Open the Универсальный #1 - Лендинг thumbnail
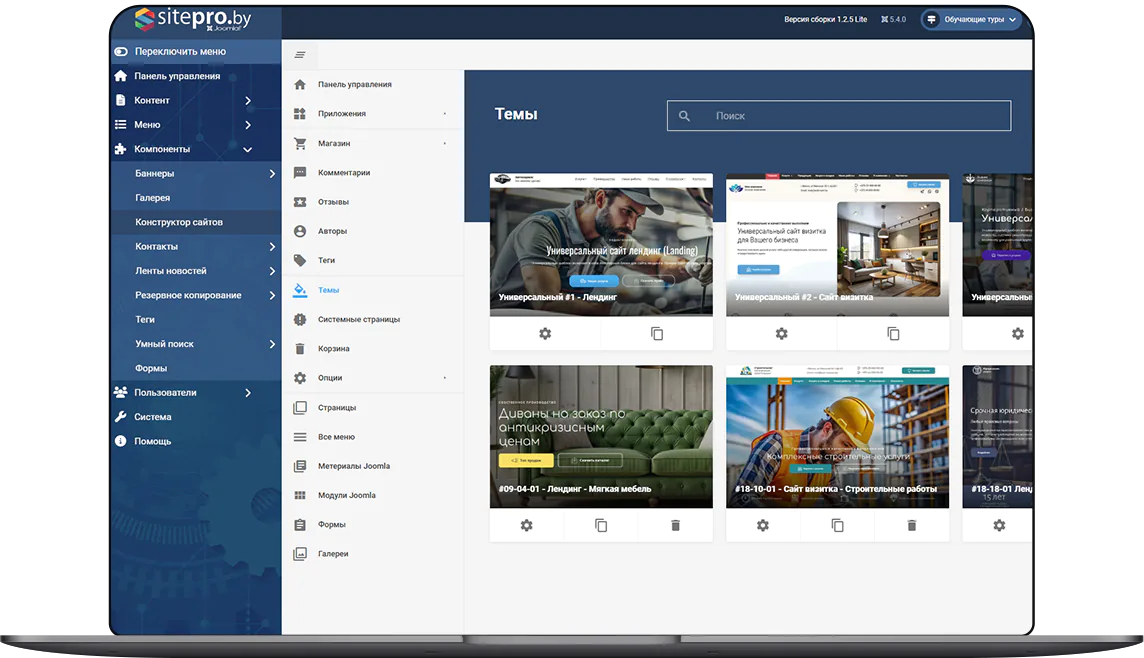The image size is (1144, 658). click(601, 245)
